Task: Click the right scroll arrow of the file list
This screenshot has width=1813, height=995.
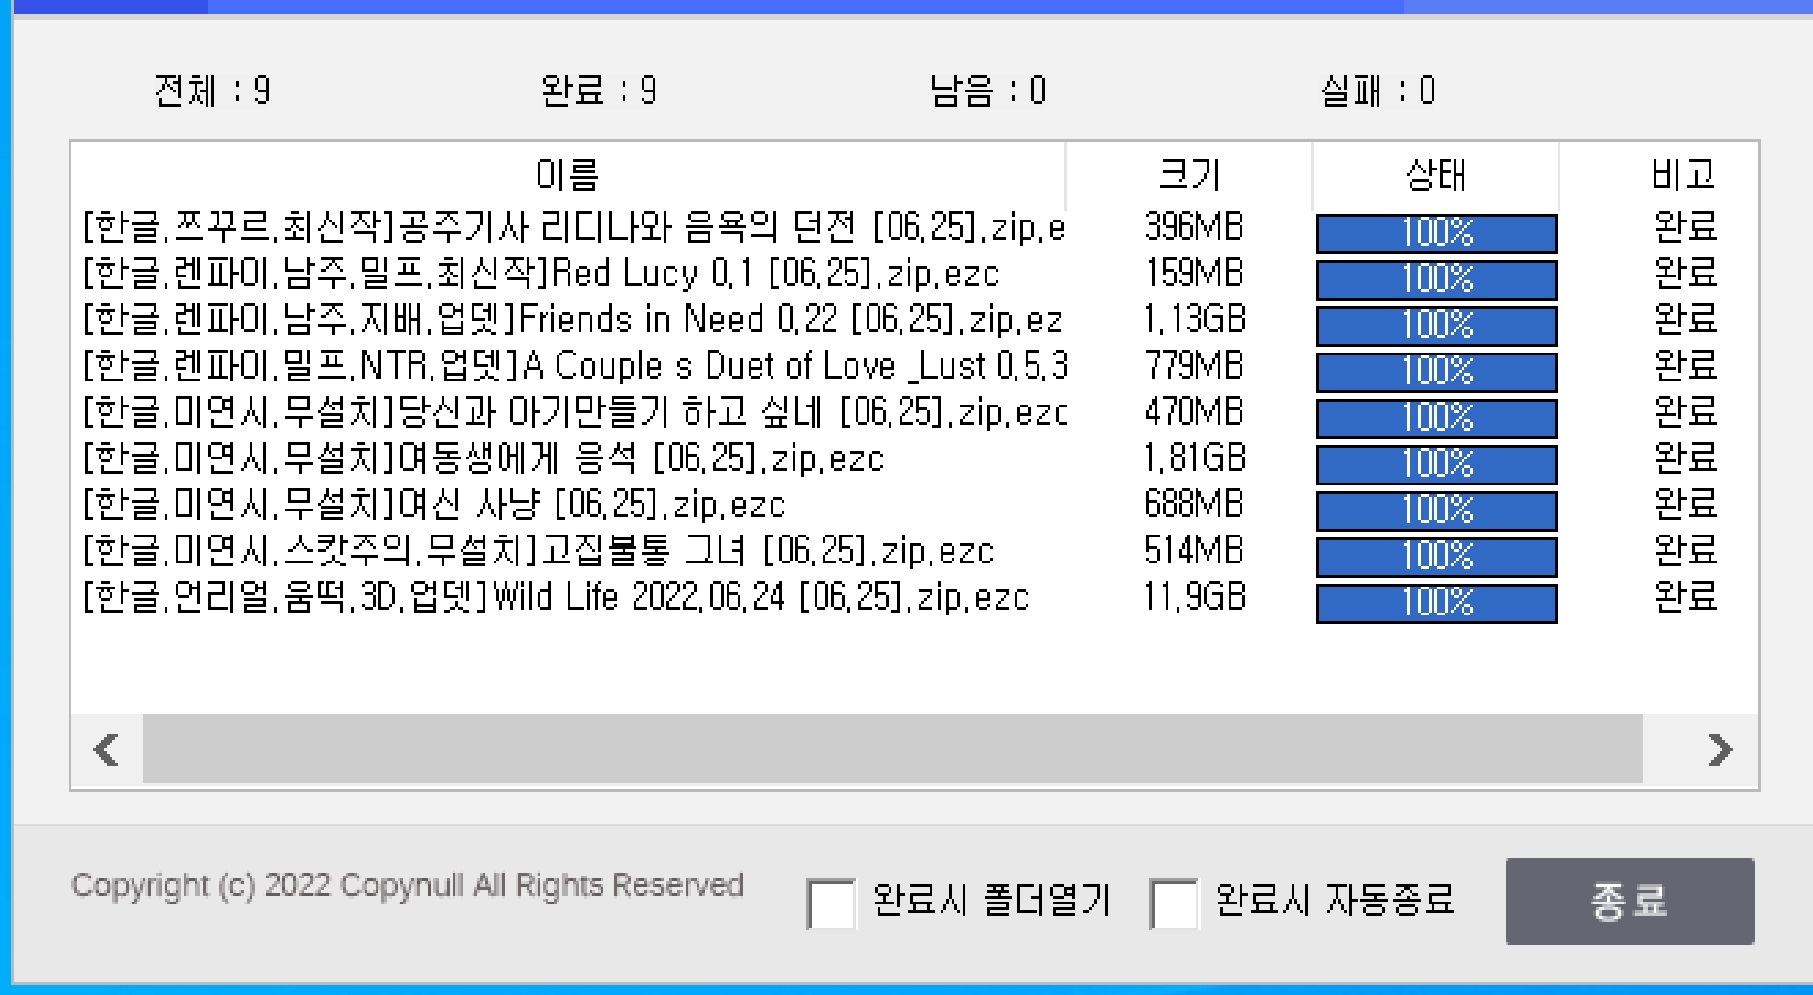Action: click(x=1719, y=749)
